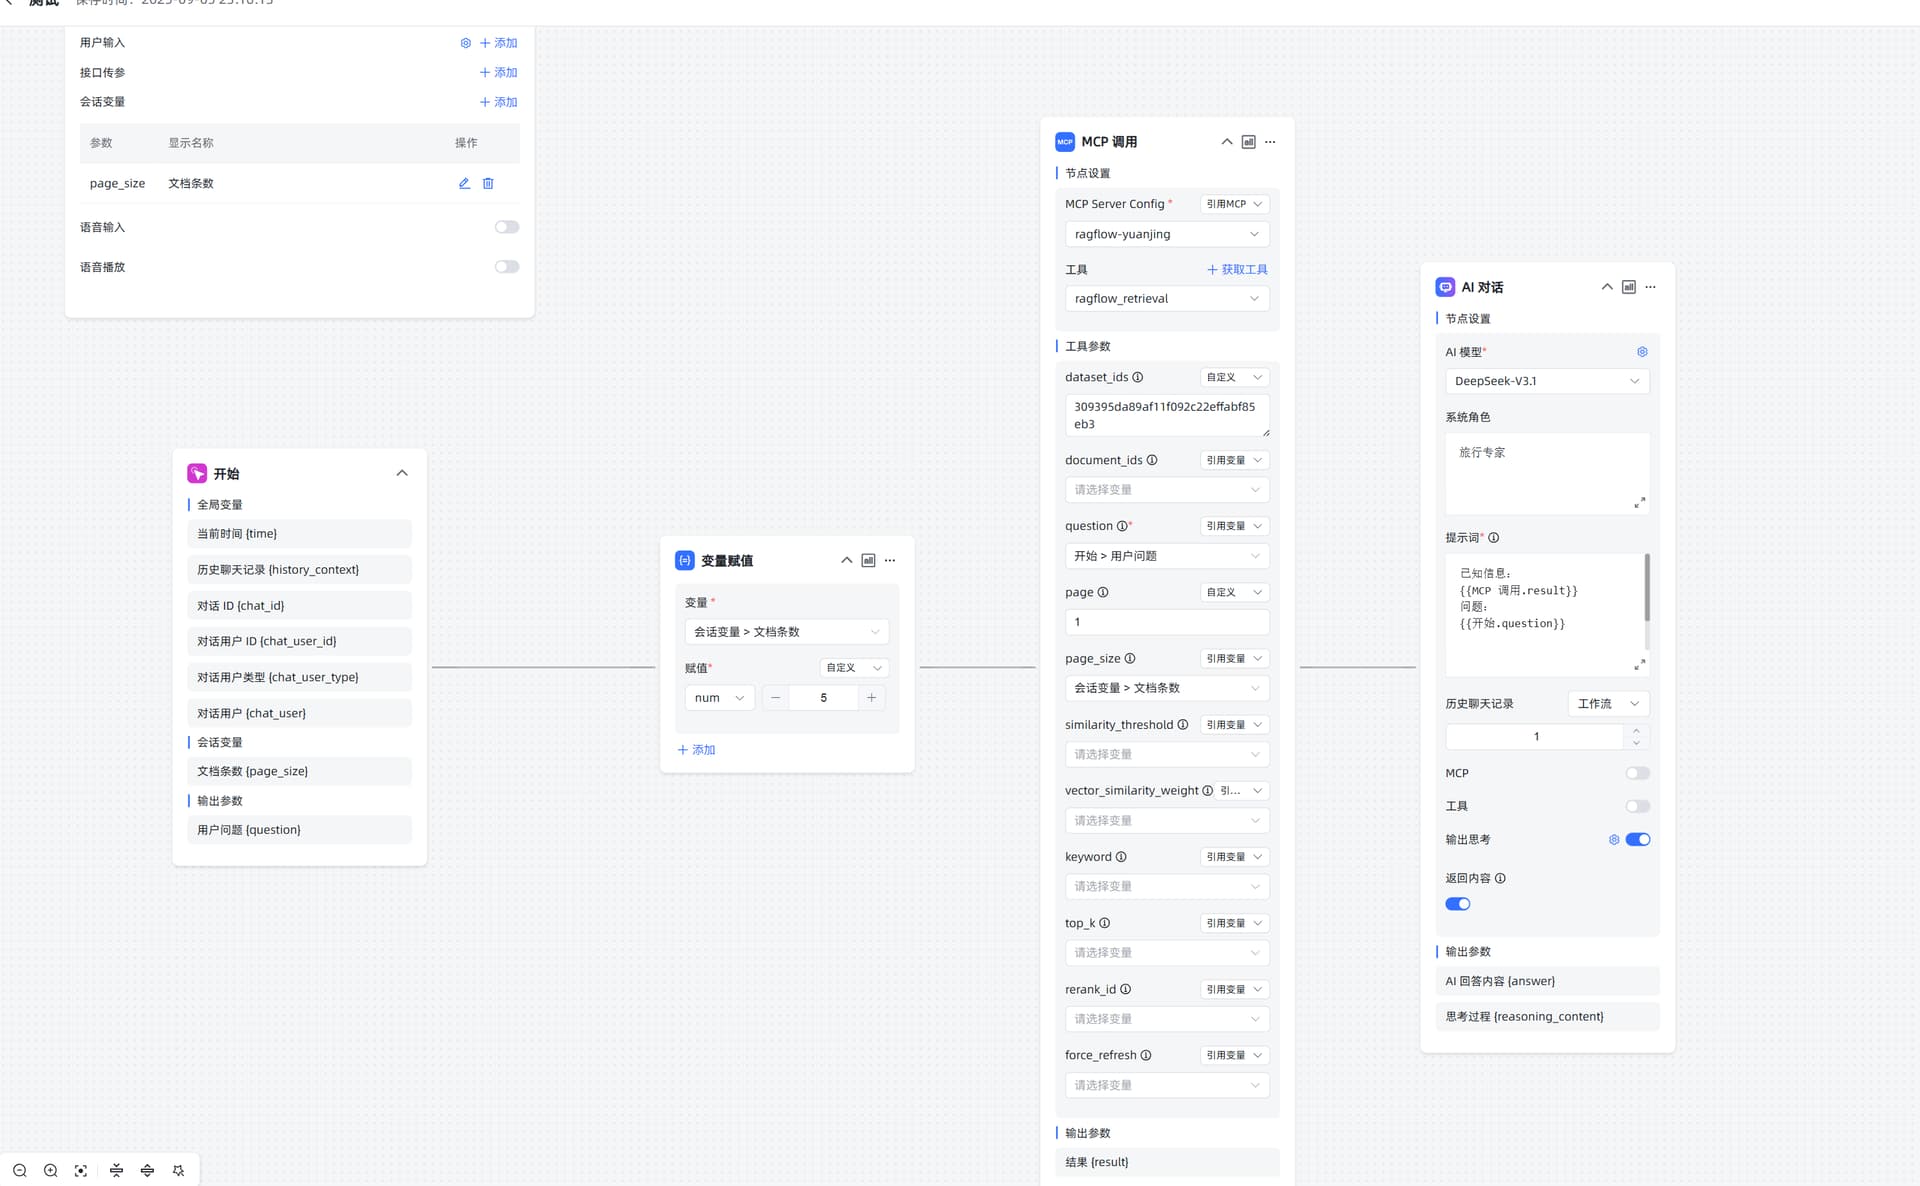
Task: Enable 工具 switch in AI 对话
Action: [1637, 806]
